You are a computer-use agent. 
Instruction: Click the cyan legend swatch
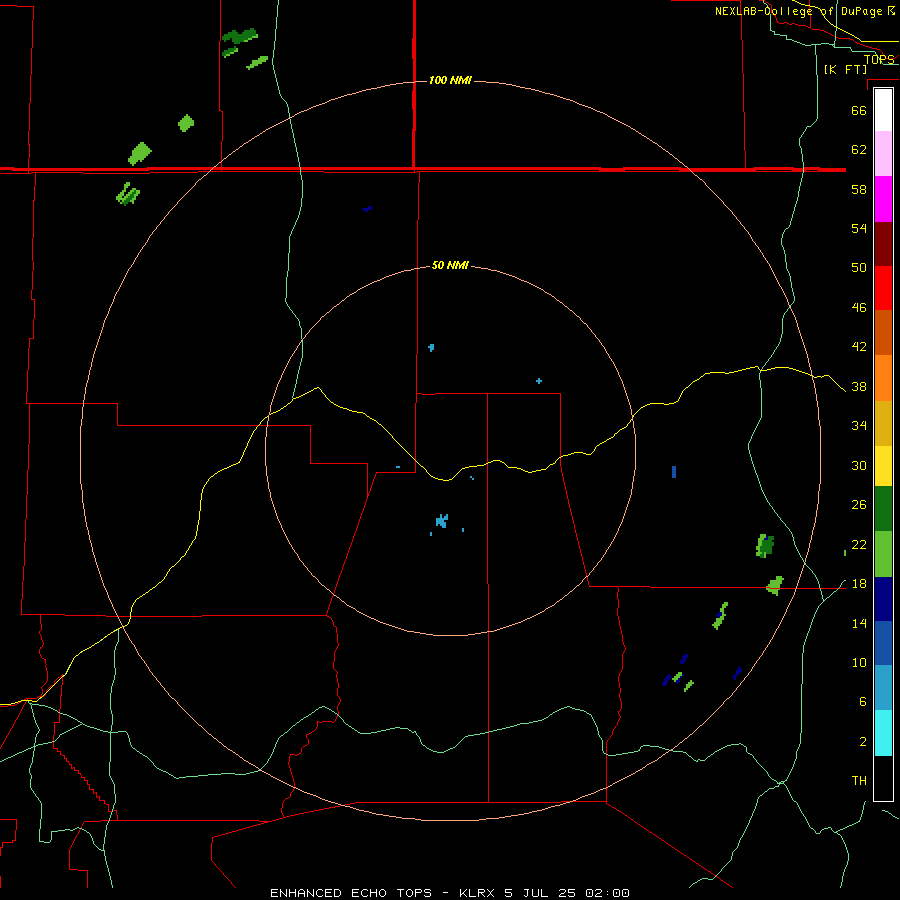point(883,733)
